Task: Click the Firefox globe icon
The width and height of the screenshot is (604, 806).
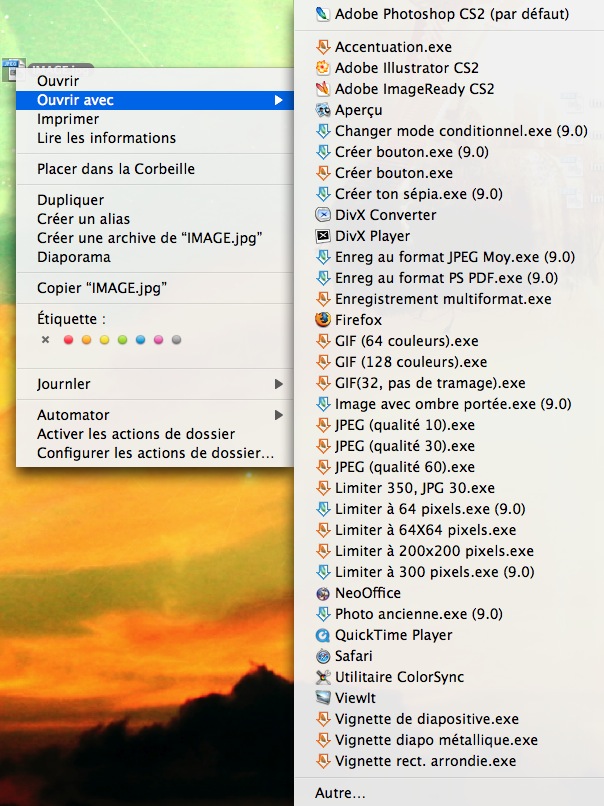Action: pyautogui.click(x=322, y=320)
